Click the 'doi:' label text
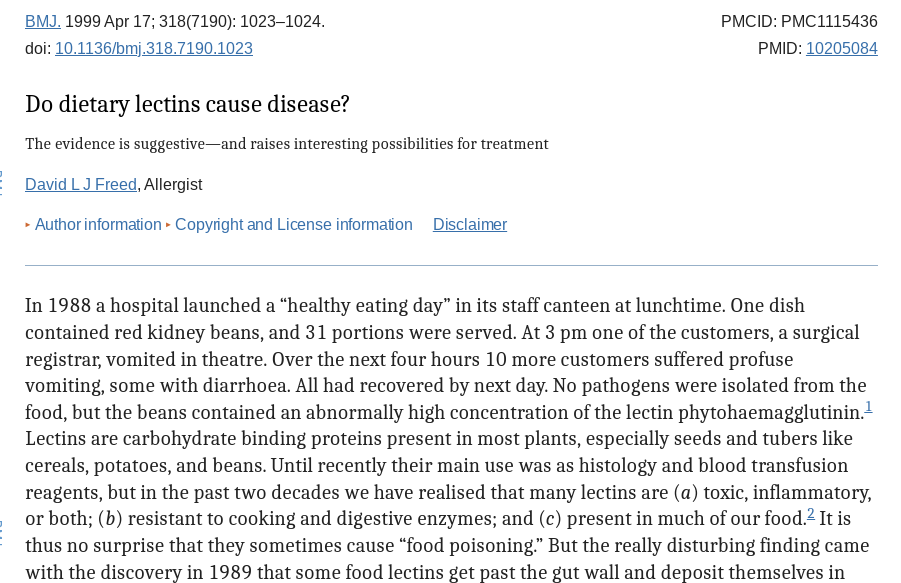The height and width of the screenshot is (583, 901). (x=38, y=49)
